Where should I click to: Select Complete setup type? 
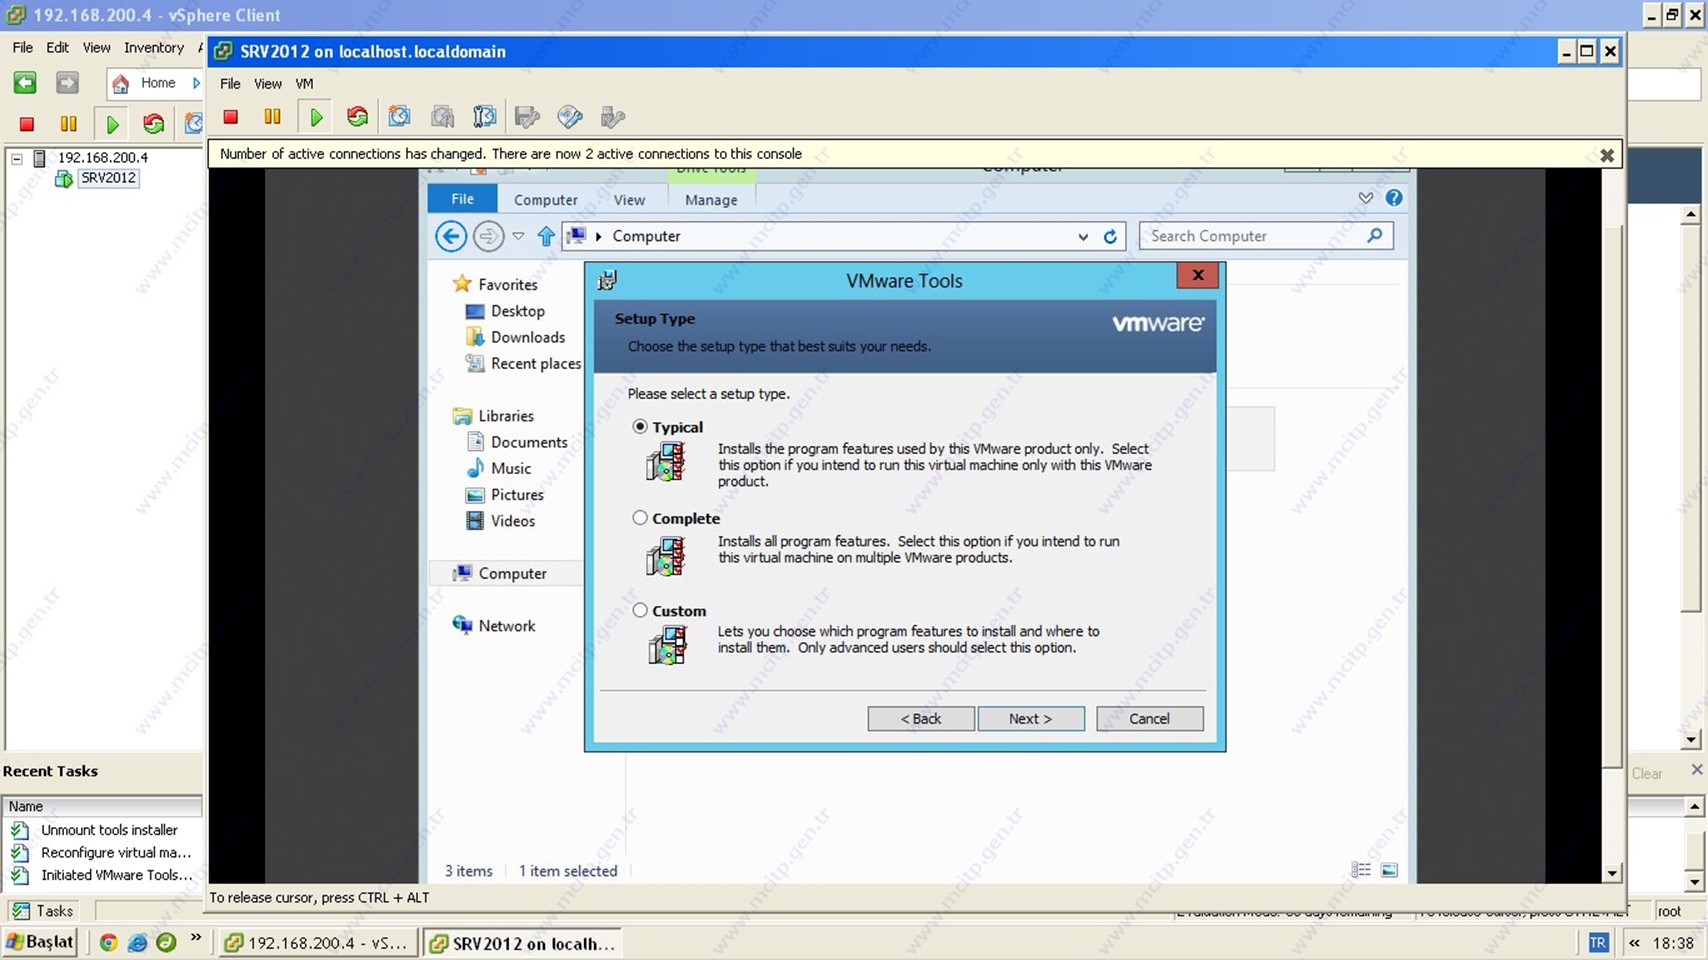(x=640, y=518)
